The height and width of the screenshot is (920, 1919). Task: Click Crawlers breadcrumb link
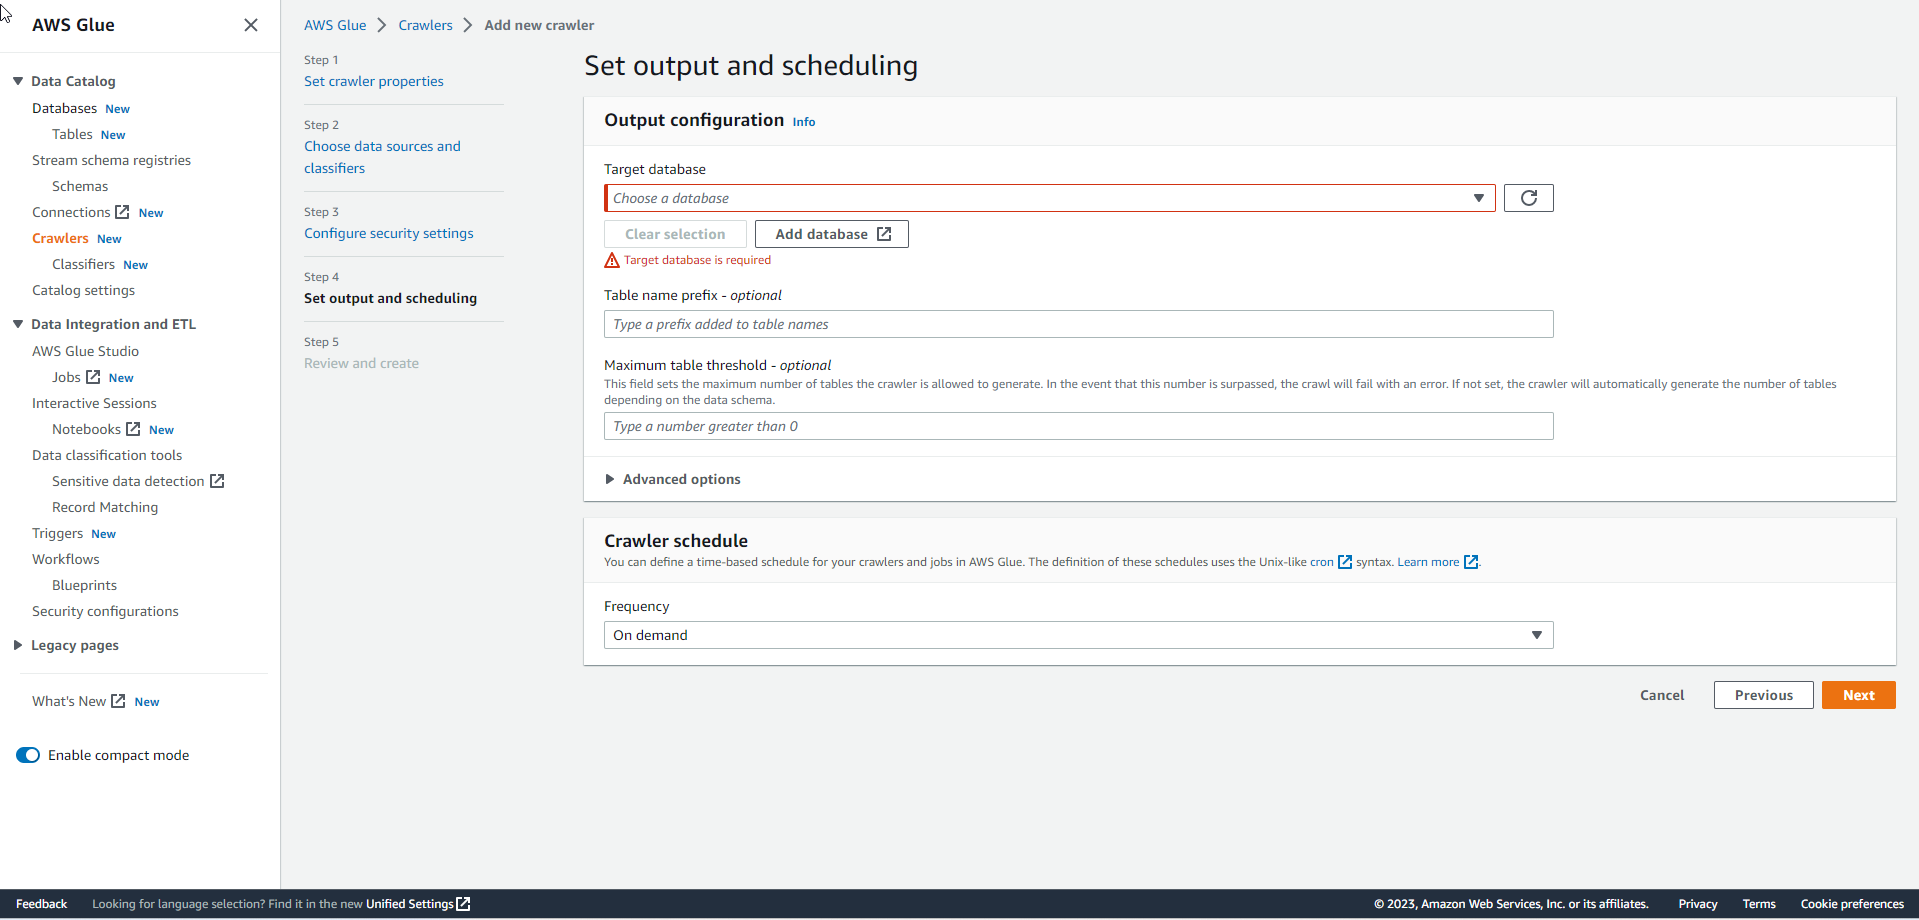[425, 25]
